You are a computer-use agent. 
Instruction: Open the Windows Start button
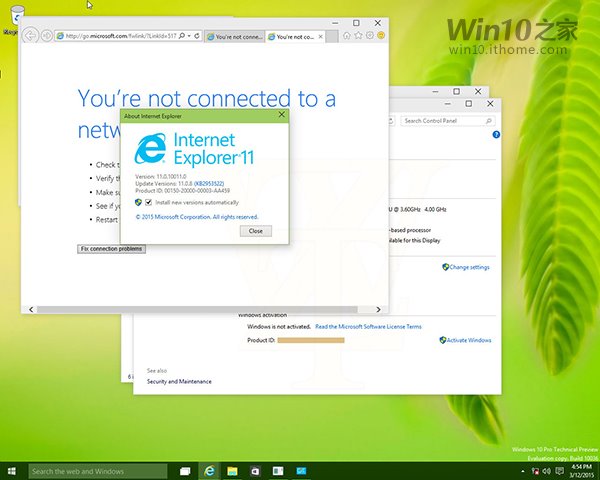click(x=11, y=471)
